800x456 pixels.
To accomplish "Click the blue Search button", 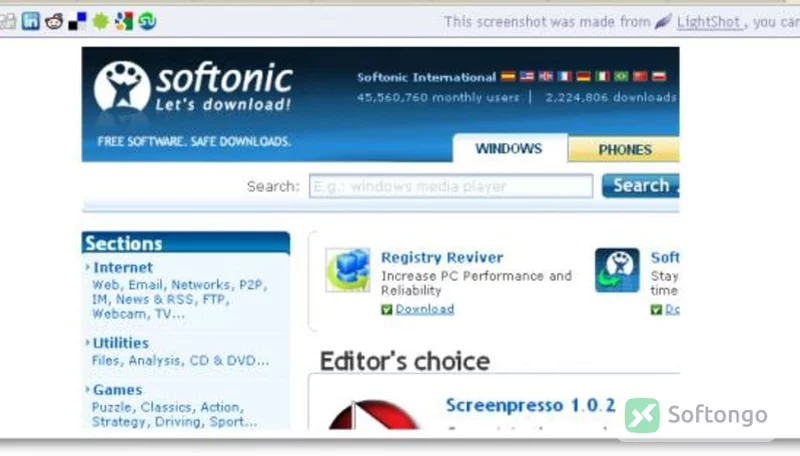I will pos(641,186).
